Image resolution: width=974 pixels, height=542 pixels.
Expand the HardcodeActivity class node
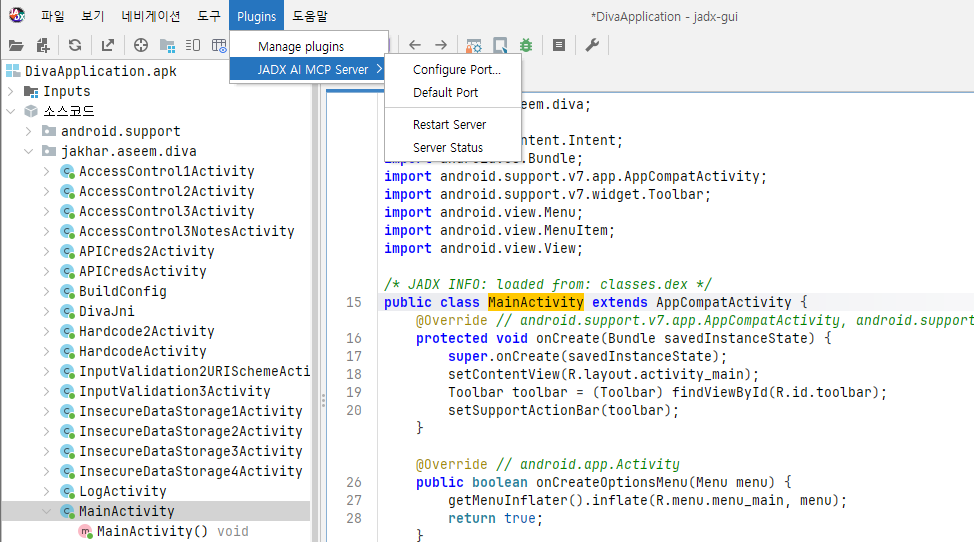tap(47, 351)
